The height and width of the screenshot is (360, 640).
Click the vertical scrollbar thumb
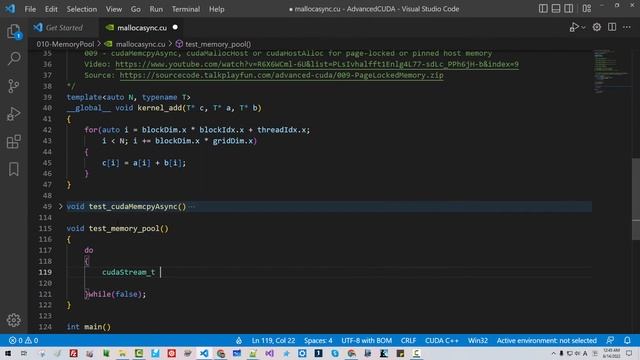tap(636, 199)
